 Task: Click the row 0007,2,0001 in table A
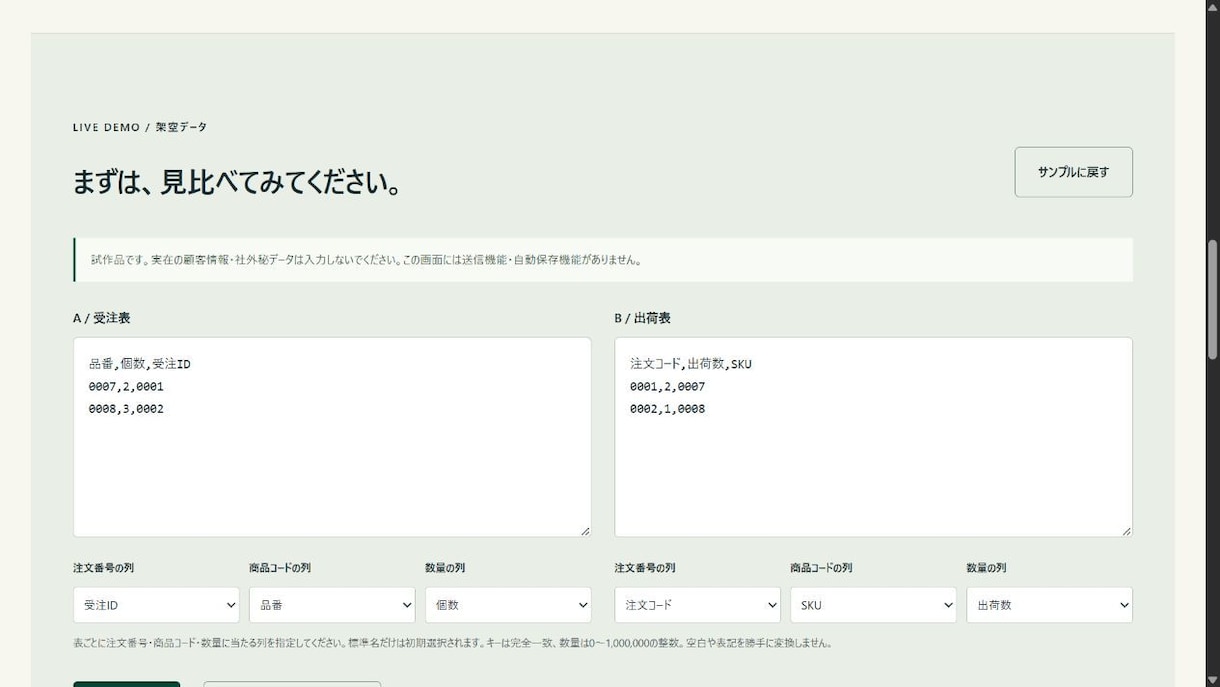tap(126, 386)
